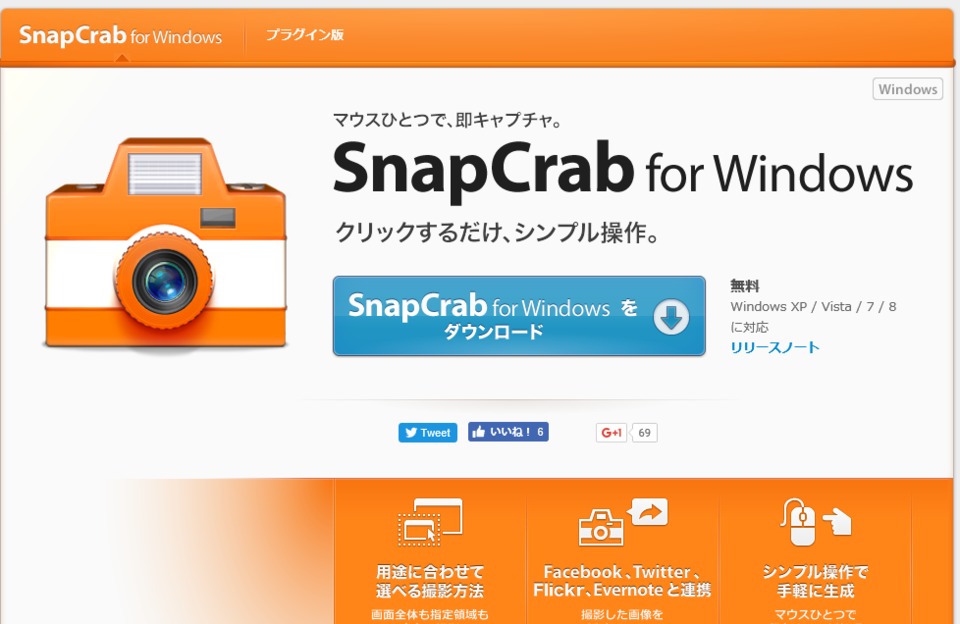Click the Twitter bird Tweet icon

pyautogui.click(x=411, y=433)
